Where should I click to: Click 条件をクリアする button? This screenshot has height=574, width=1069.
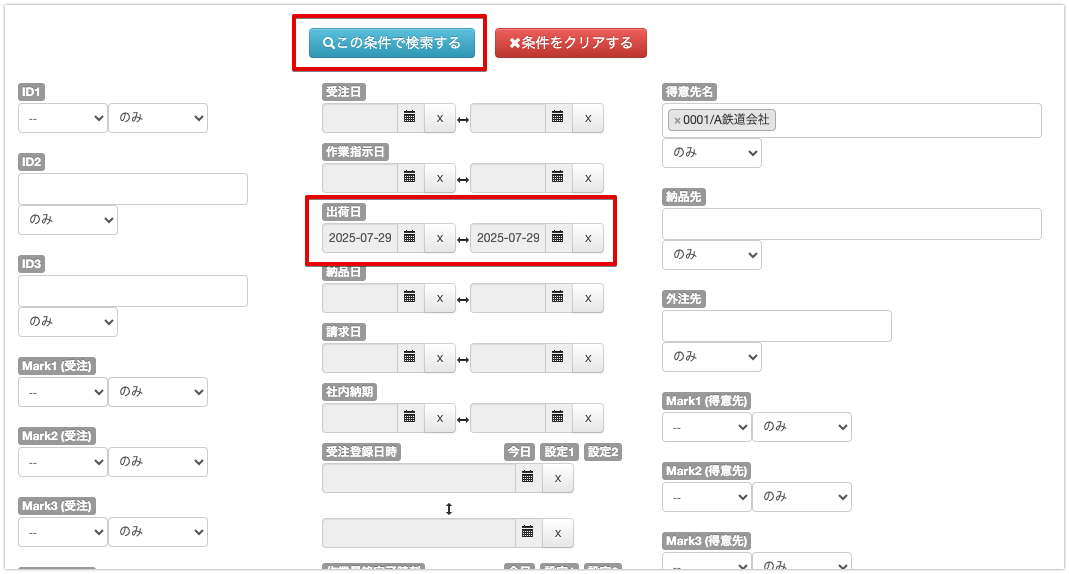click(570, 43)
